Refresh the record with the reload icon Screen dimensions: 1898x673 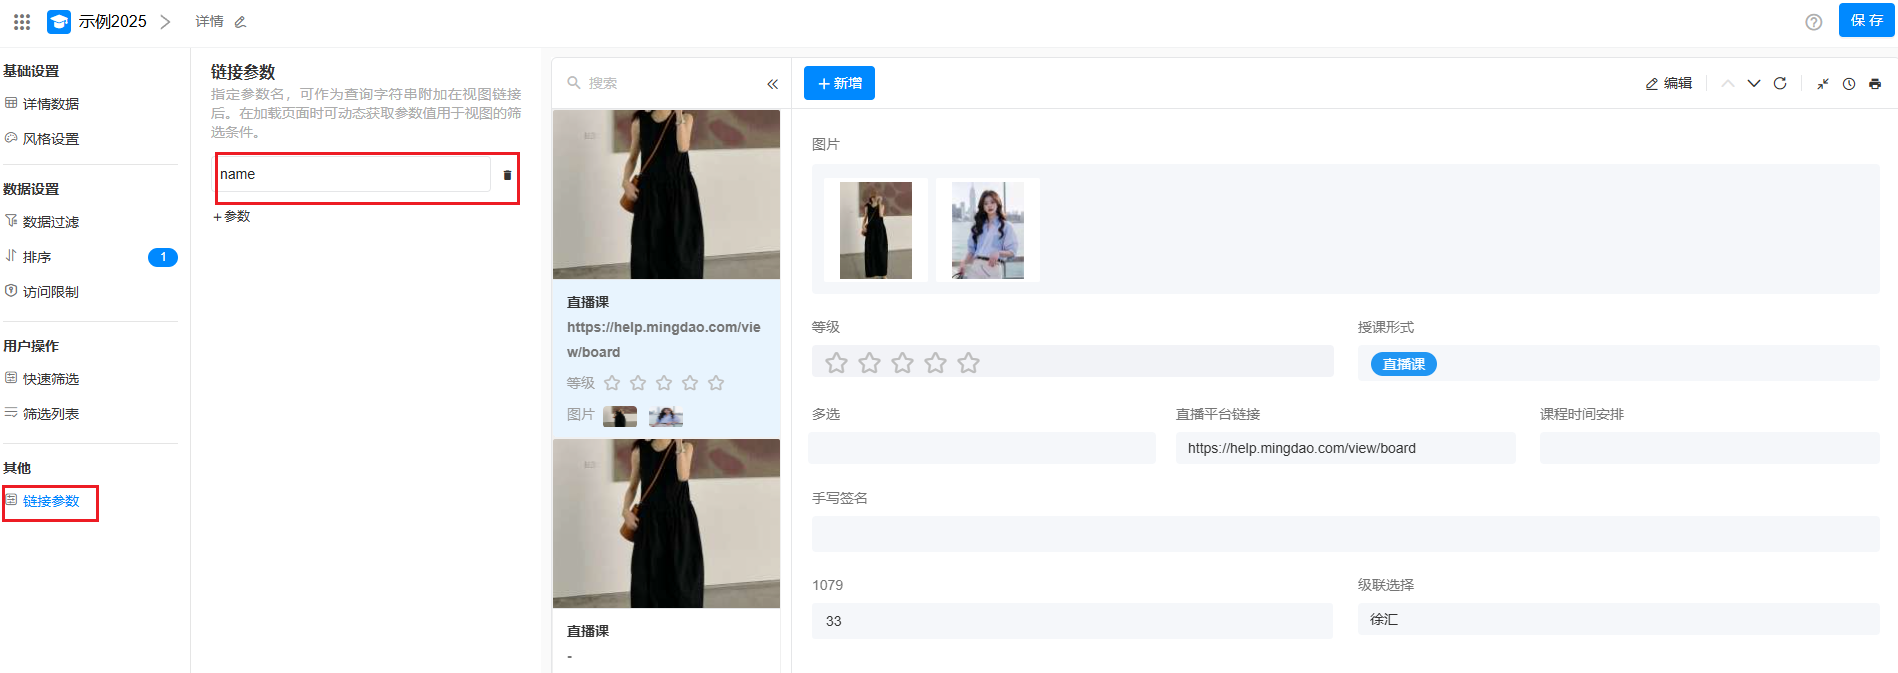1780,84
